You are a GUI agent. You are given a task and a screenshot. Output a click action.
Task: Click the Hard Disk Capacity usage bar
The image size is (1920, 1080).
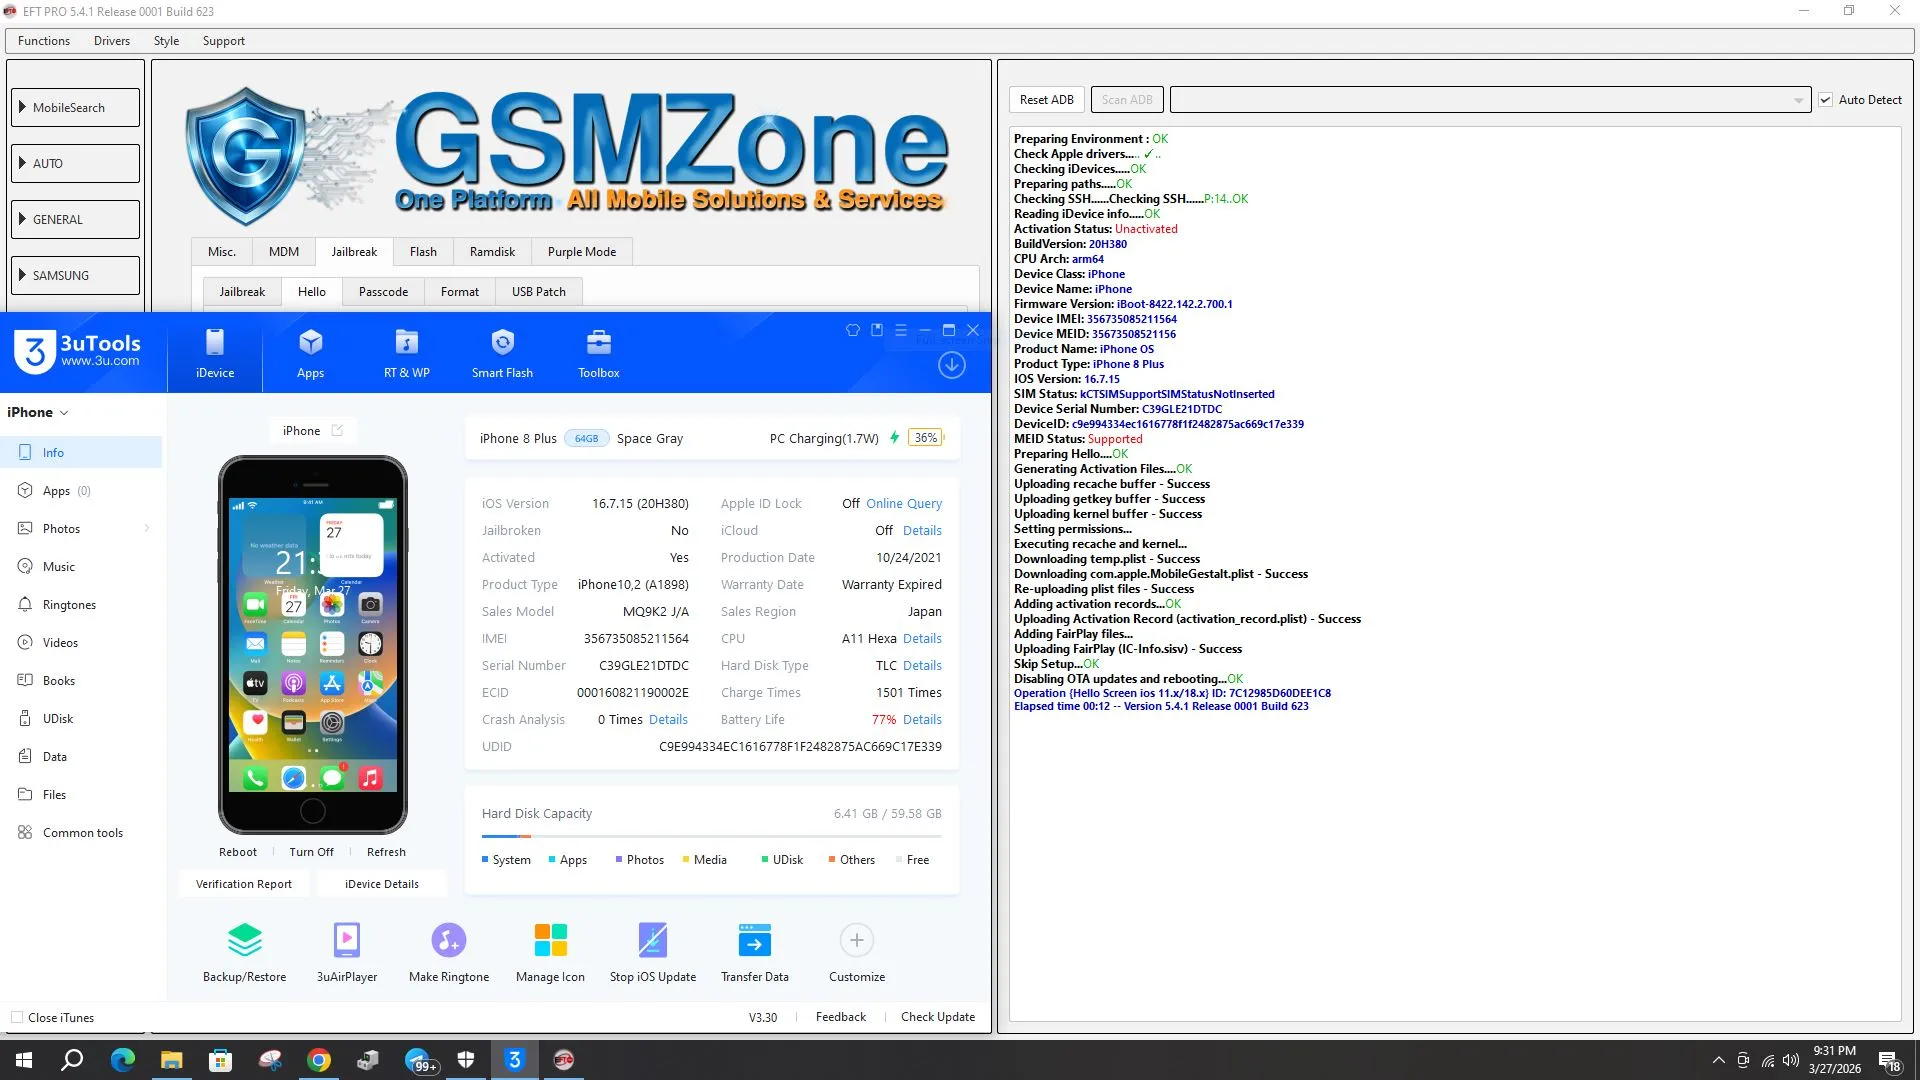(711, 836)
